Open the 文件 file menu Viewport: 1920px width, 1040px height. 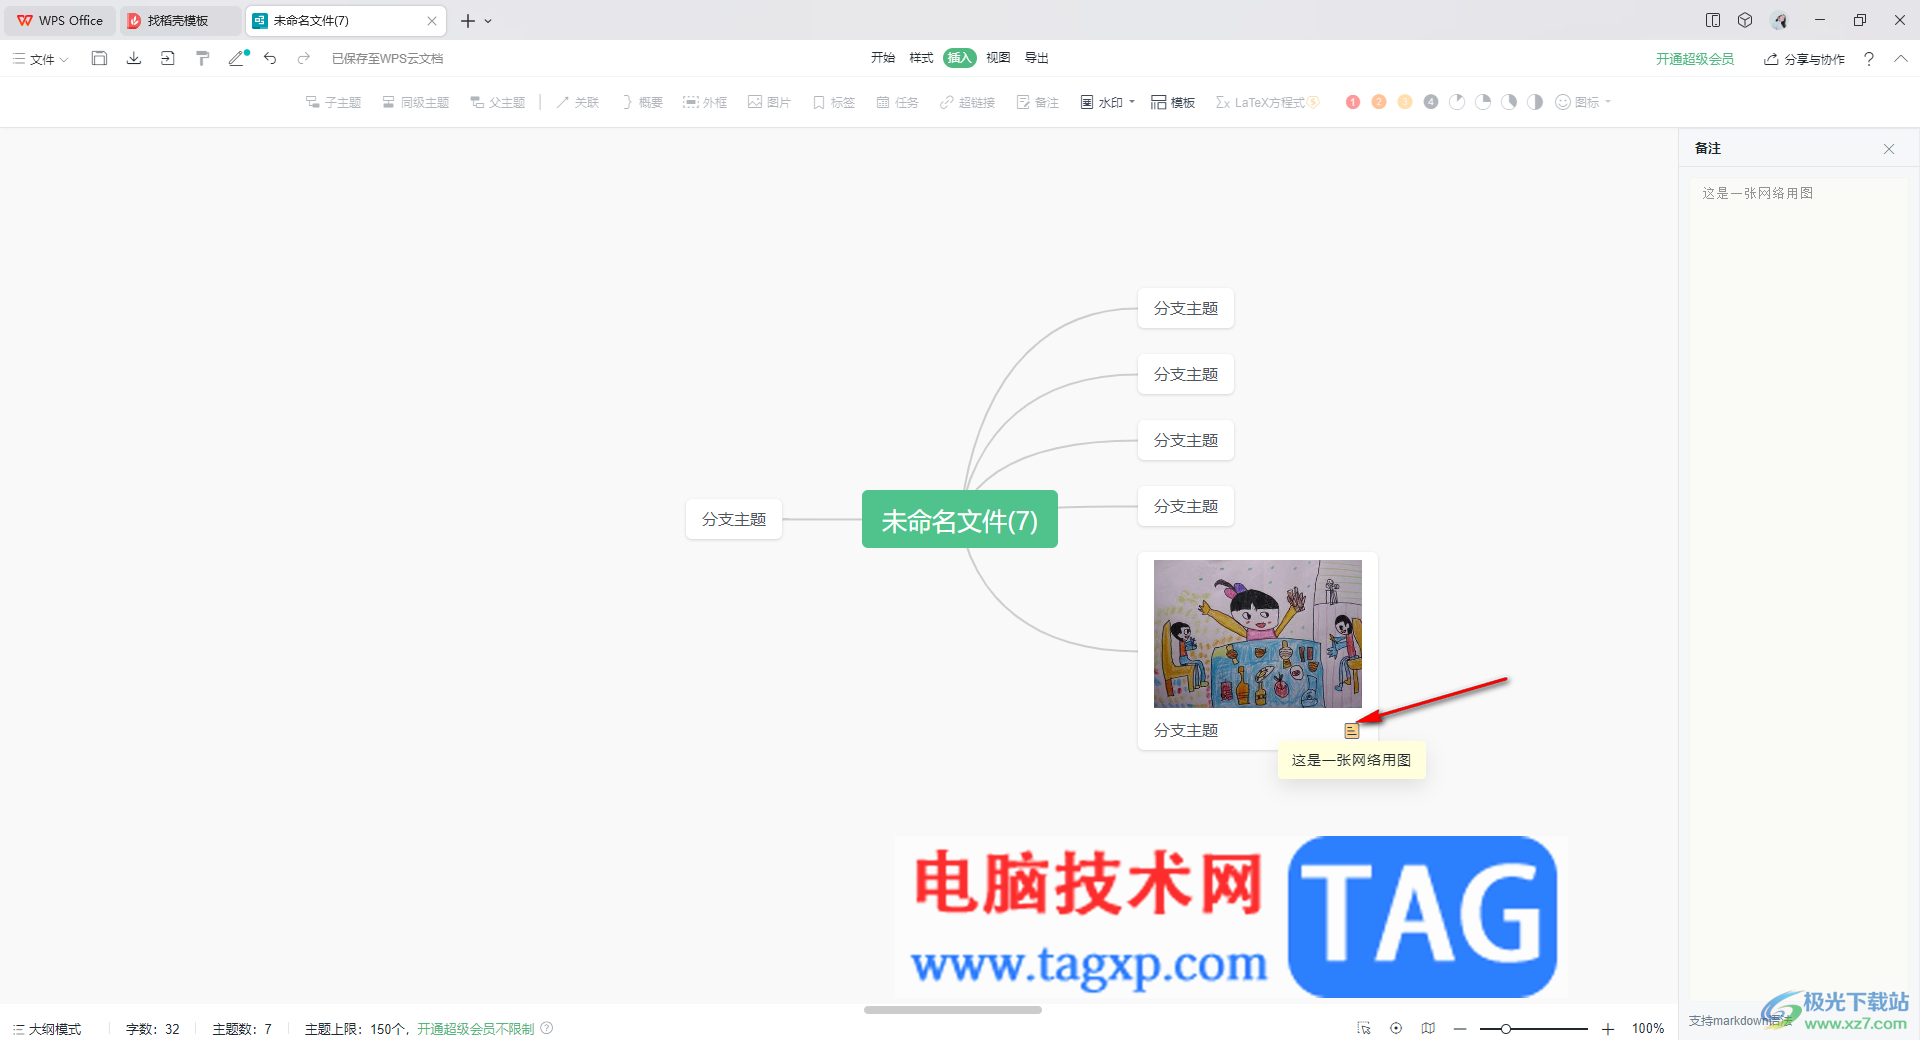coord(41,59)
